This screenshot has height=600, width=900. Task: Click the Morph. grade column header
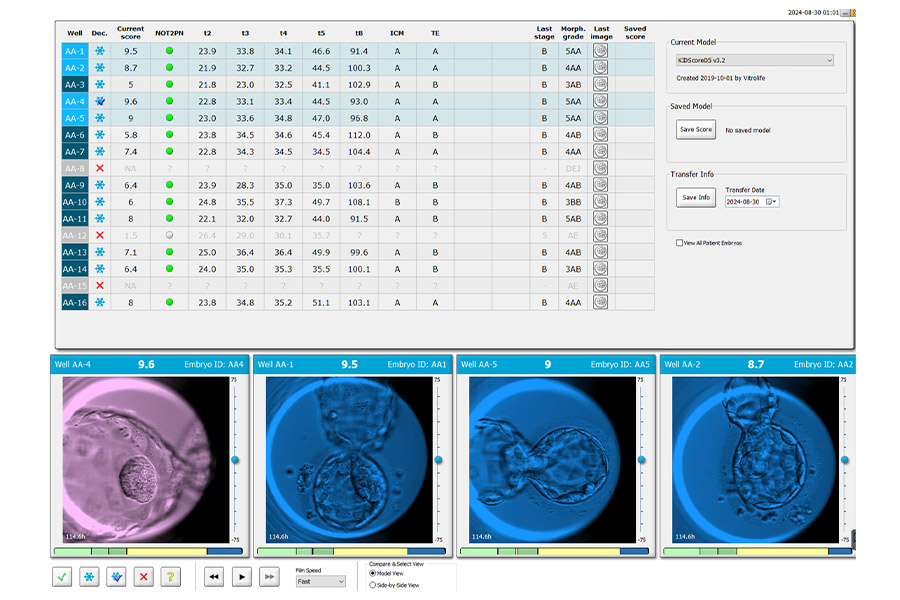[573, 32]
